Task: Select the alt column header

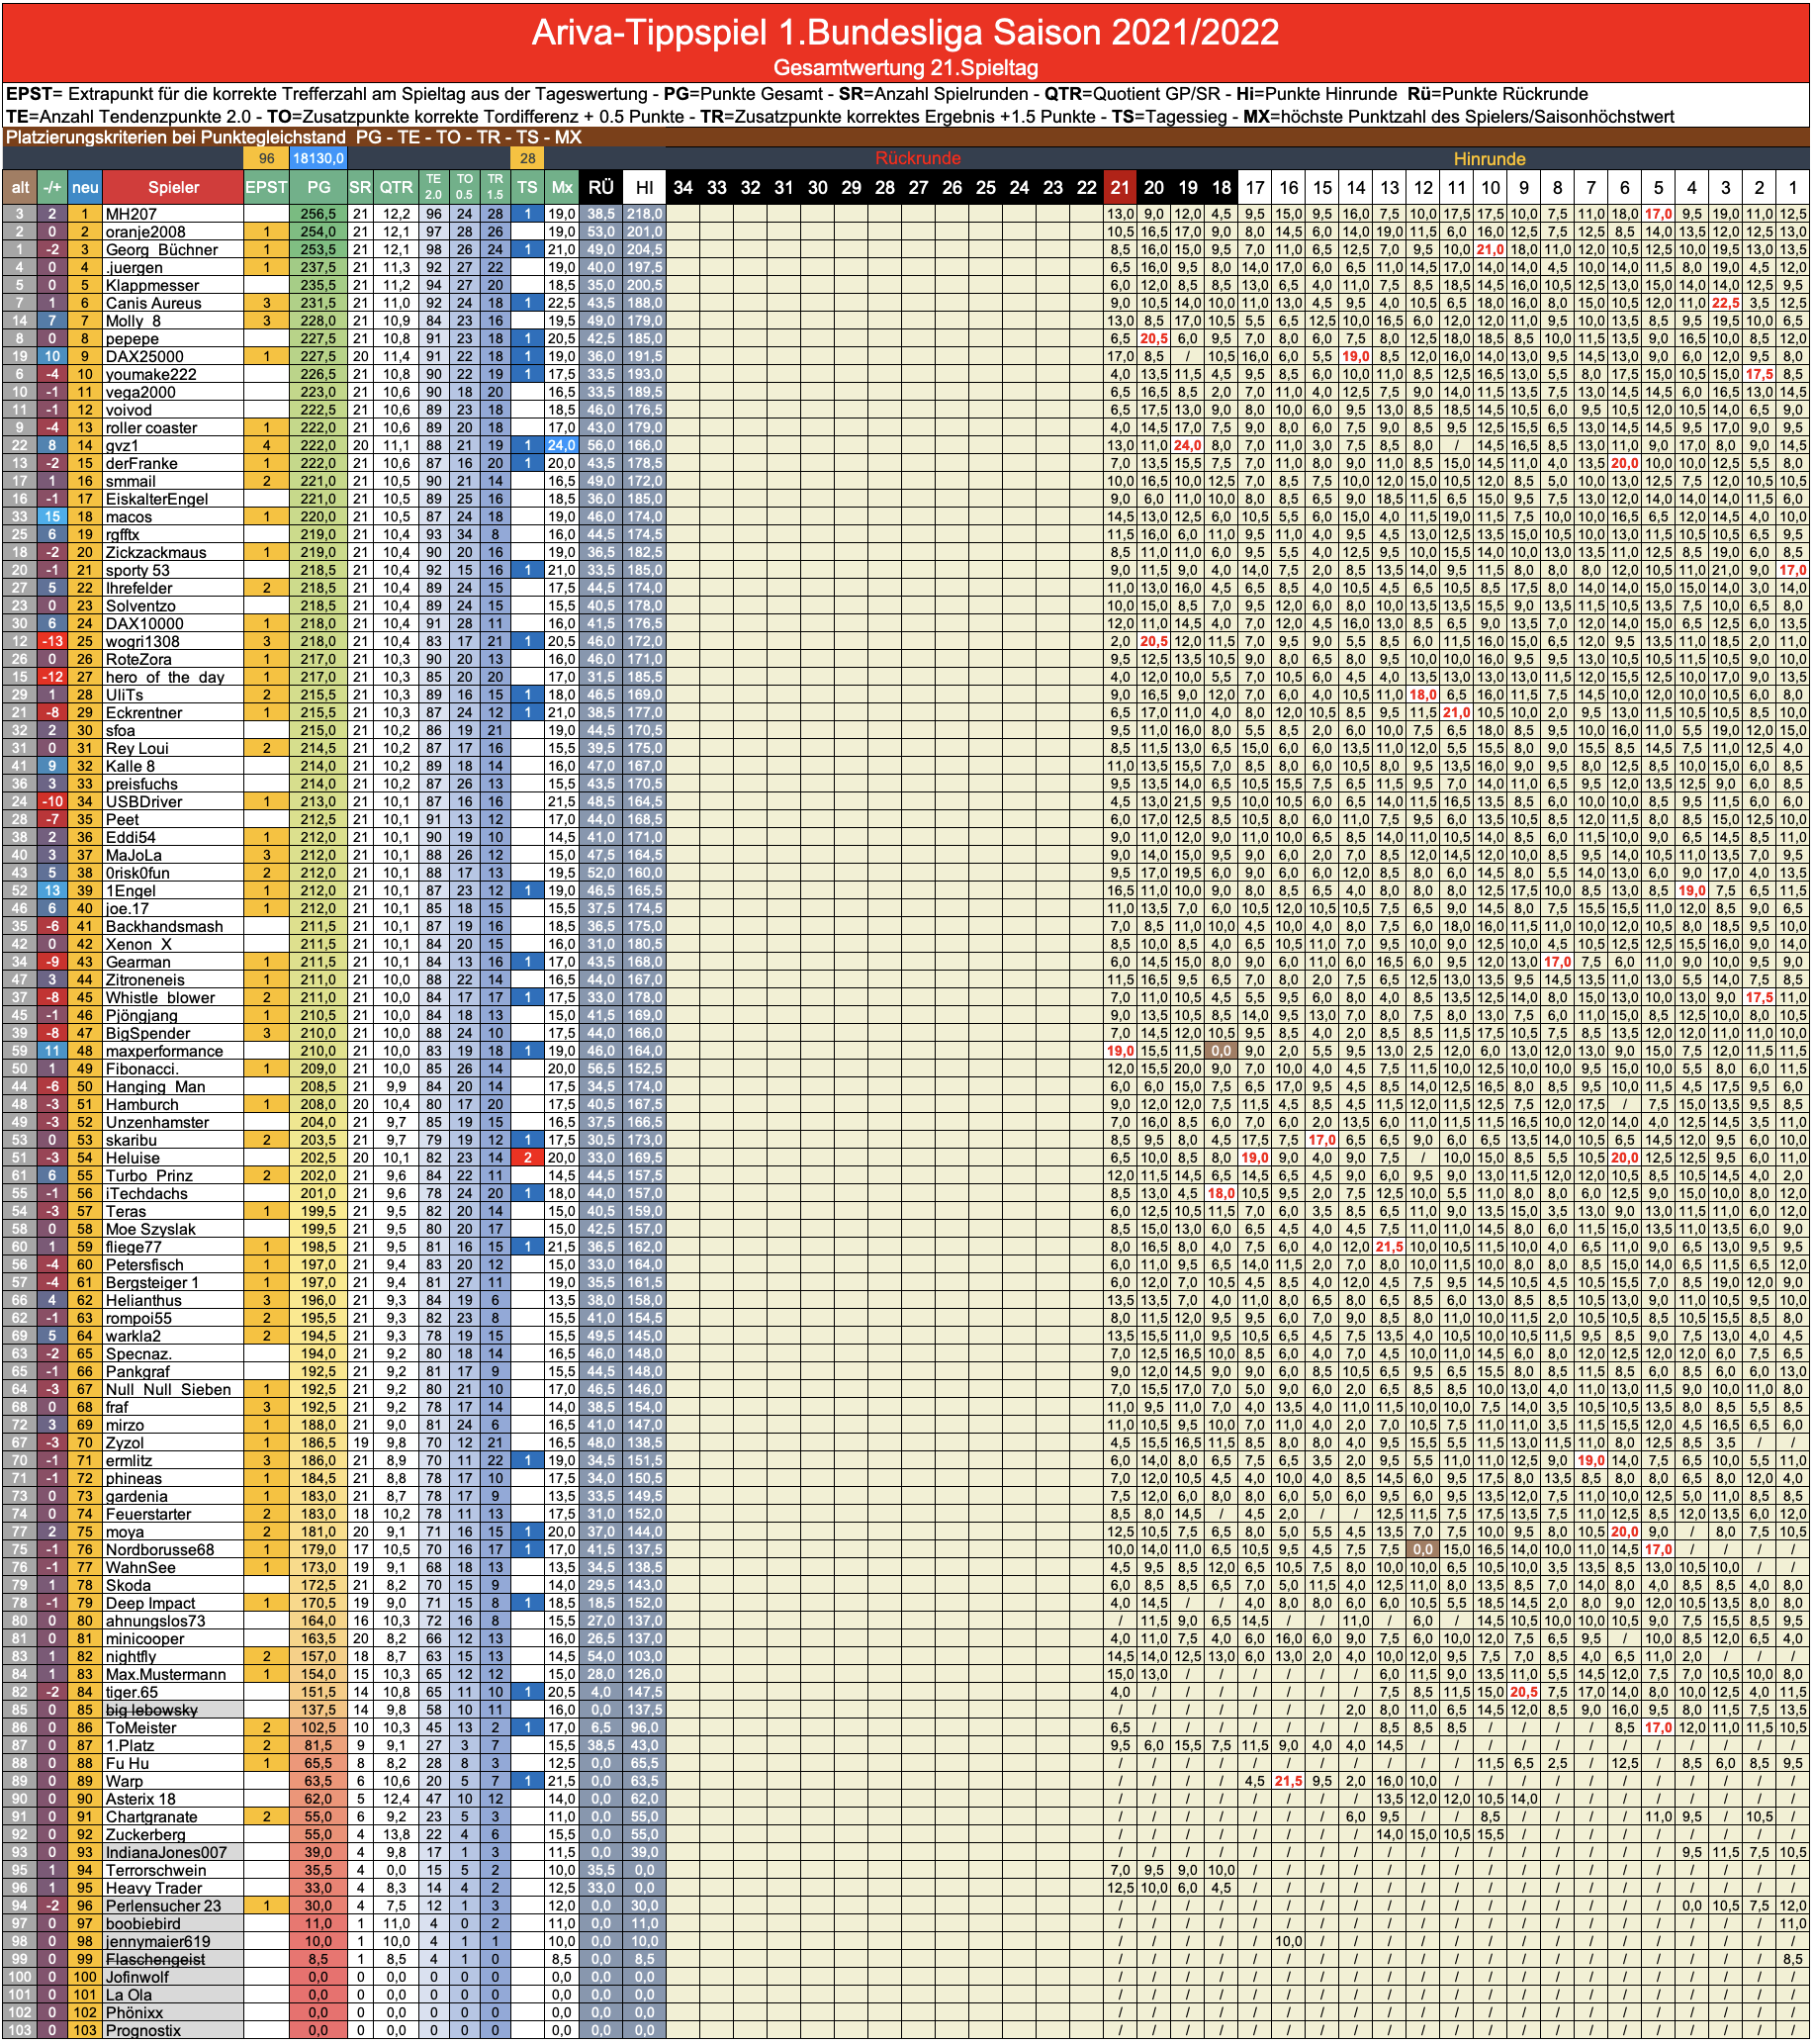Action: point(20,187)
